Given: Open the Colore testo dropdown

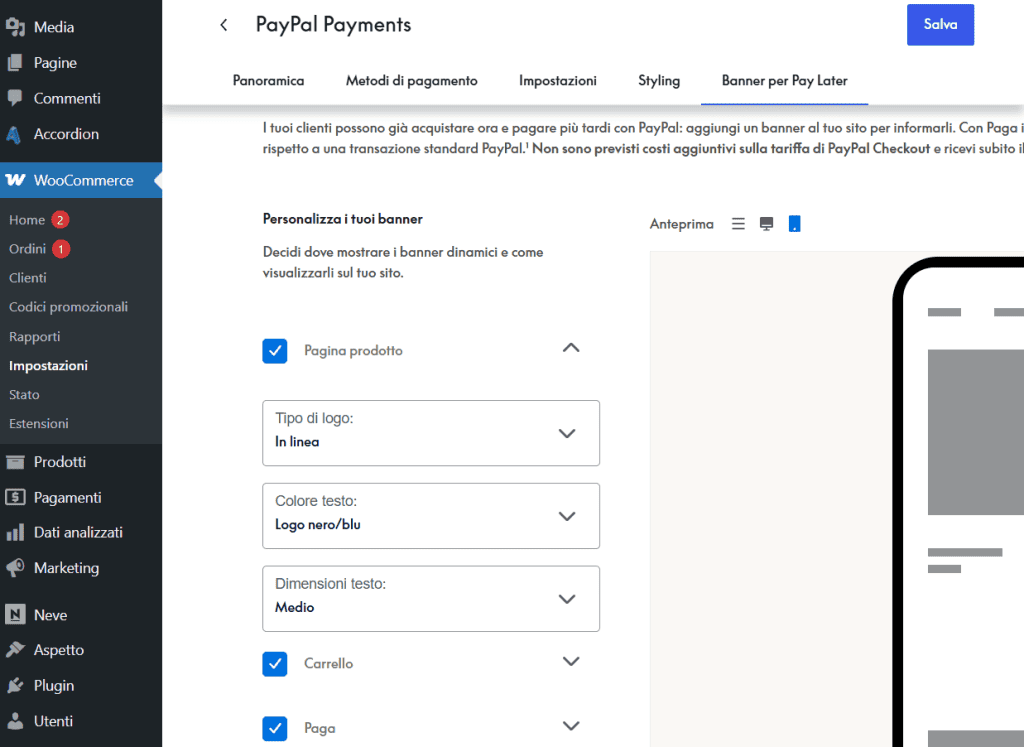Looking at the screenshot, I should 431,516.
